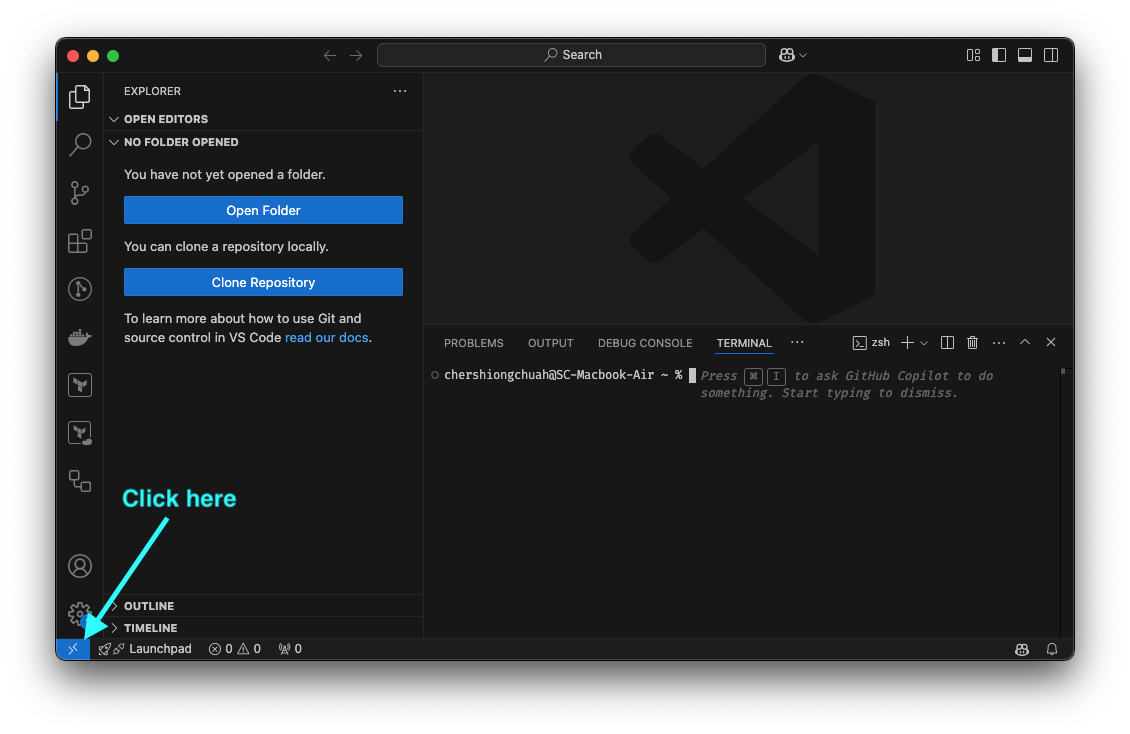Show more panel tabs via ellipsis after TERMINAL
Screen dimensions: 1130x734
pyautogui.click(x=797, y=342)
